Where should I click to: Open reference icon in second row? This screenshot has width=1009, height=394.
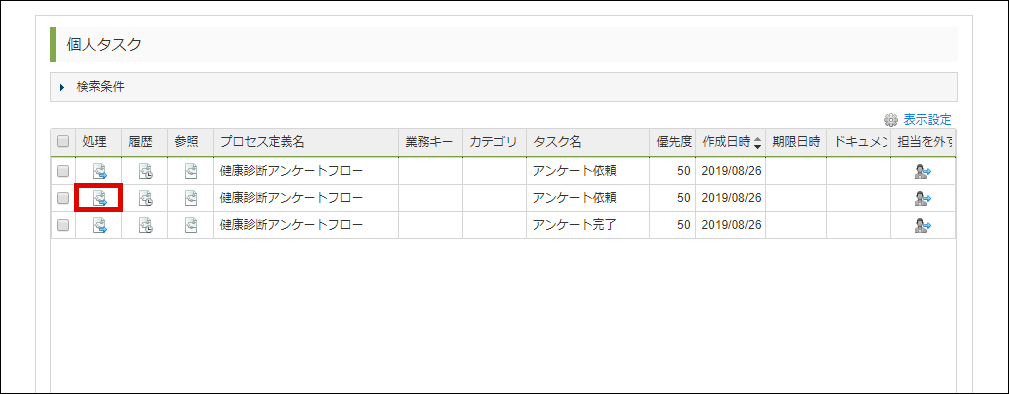click(191, 198)
